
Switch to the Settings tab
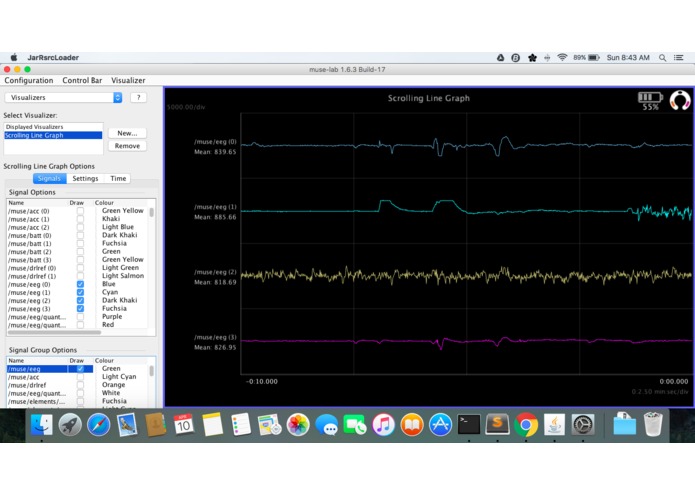(x=85, y=178)
